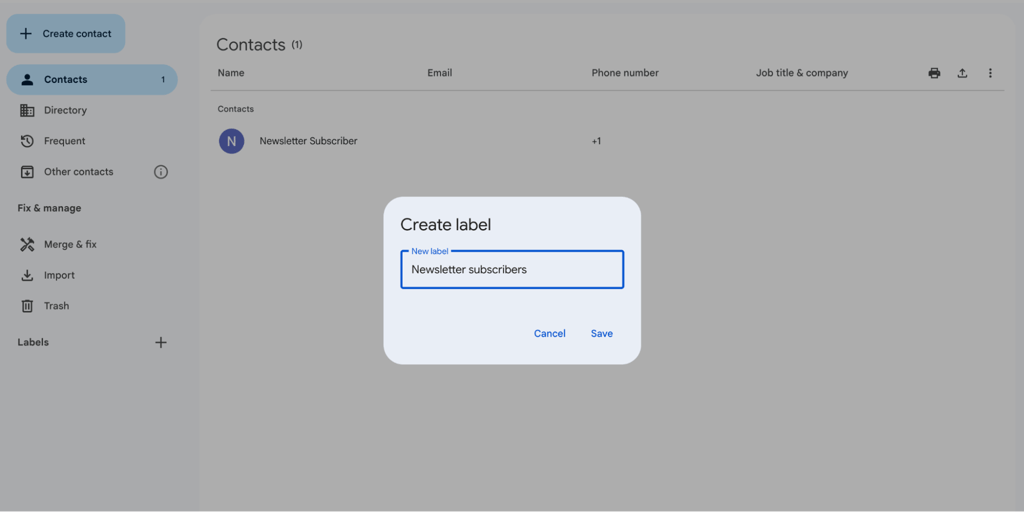Click the Name column header
The image size is (1024, 512).
231,73
